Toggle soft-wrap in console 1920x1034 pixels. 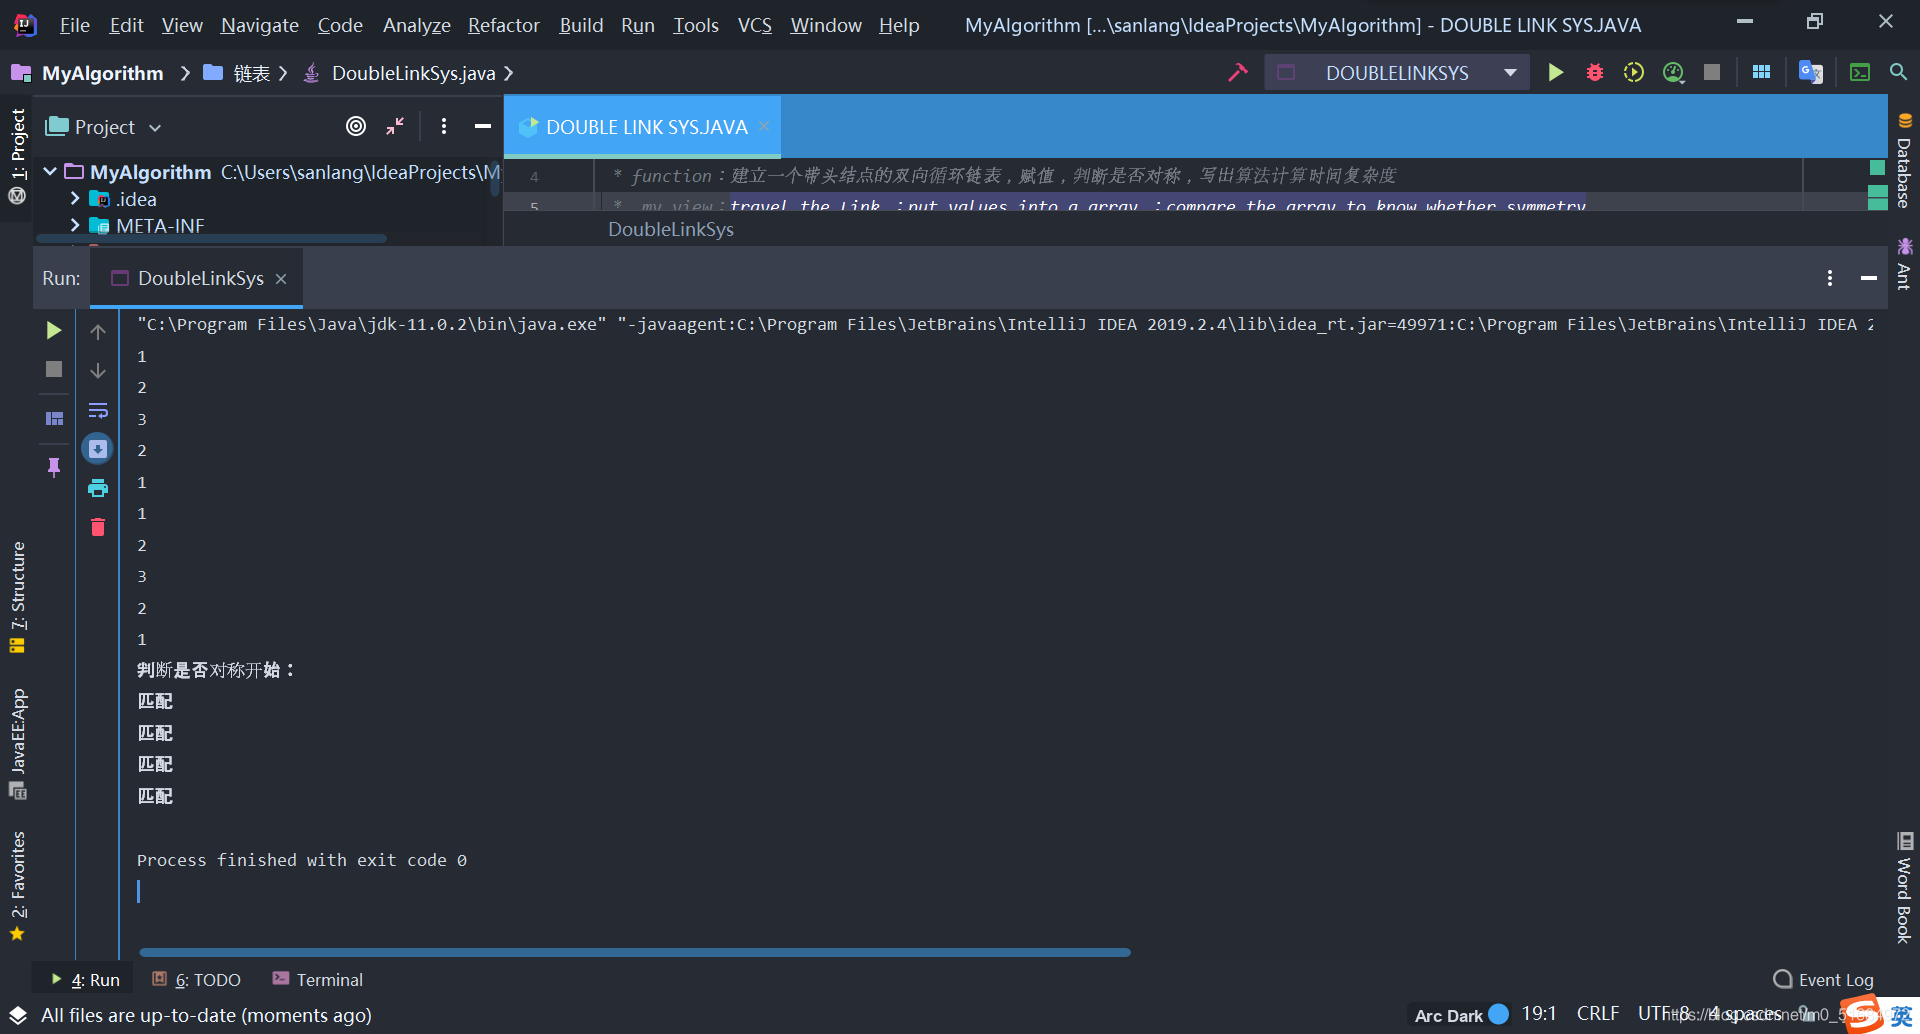tap(98, 410)
